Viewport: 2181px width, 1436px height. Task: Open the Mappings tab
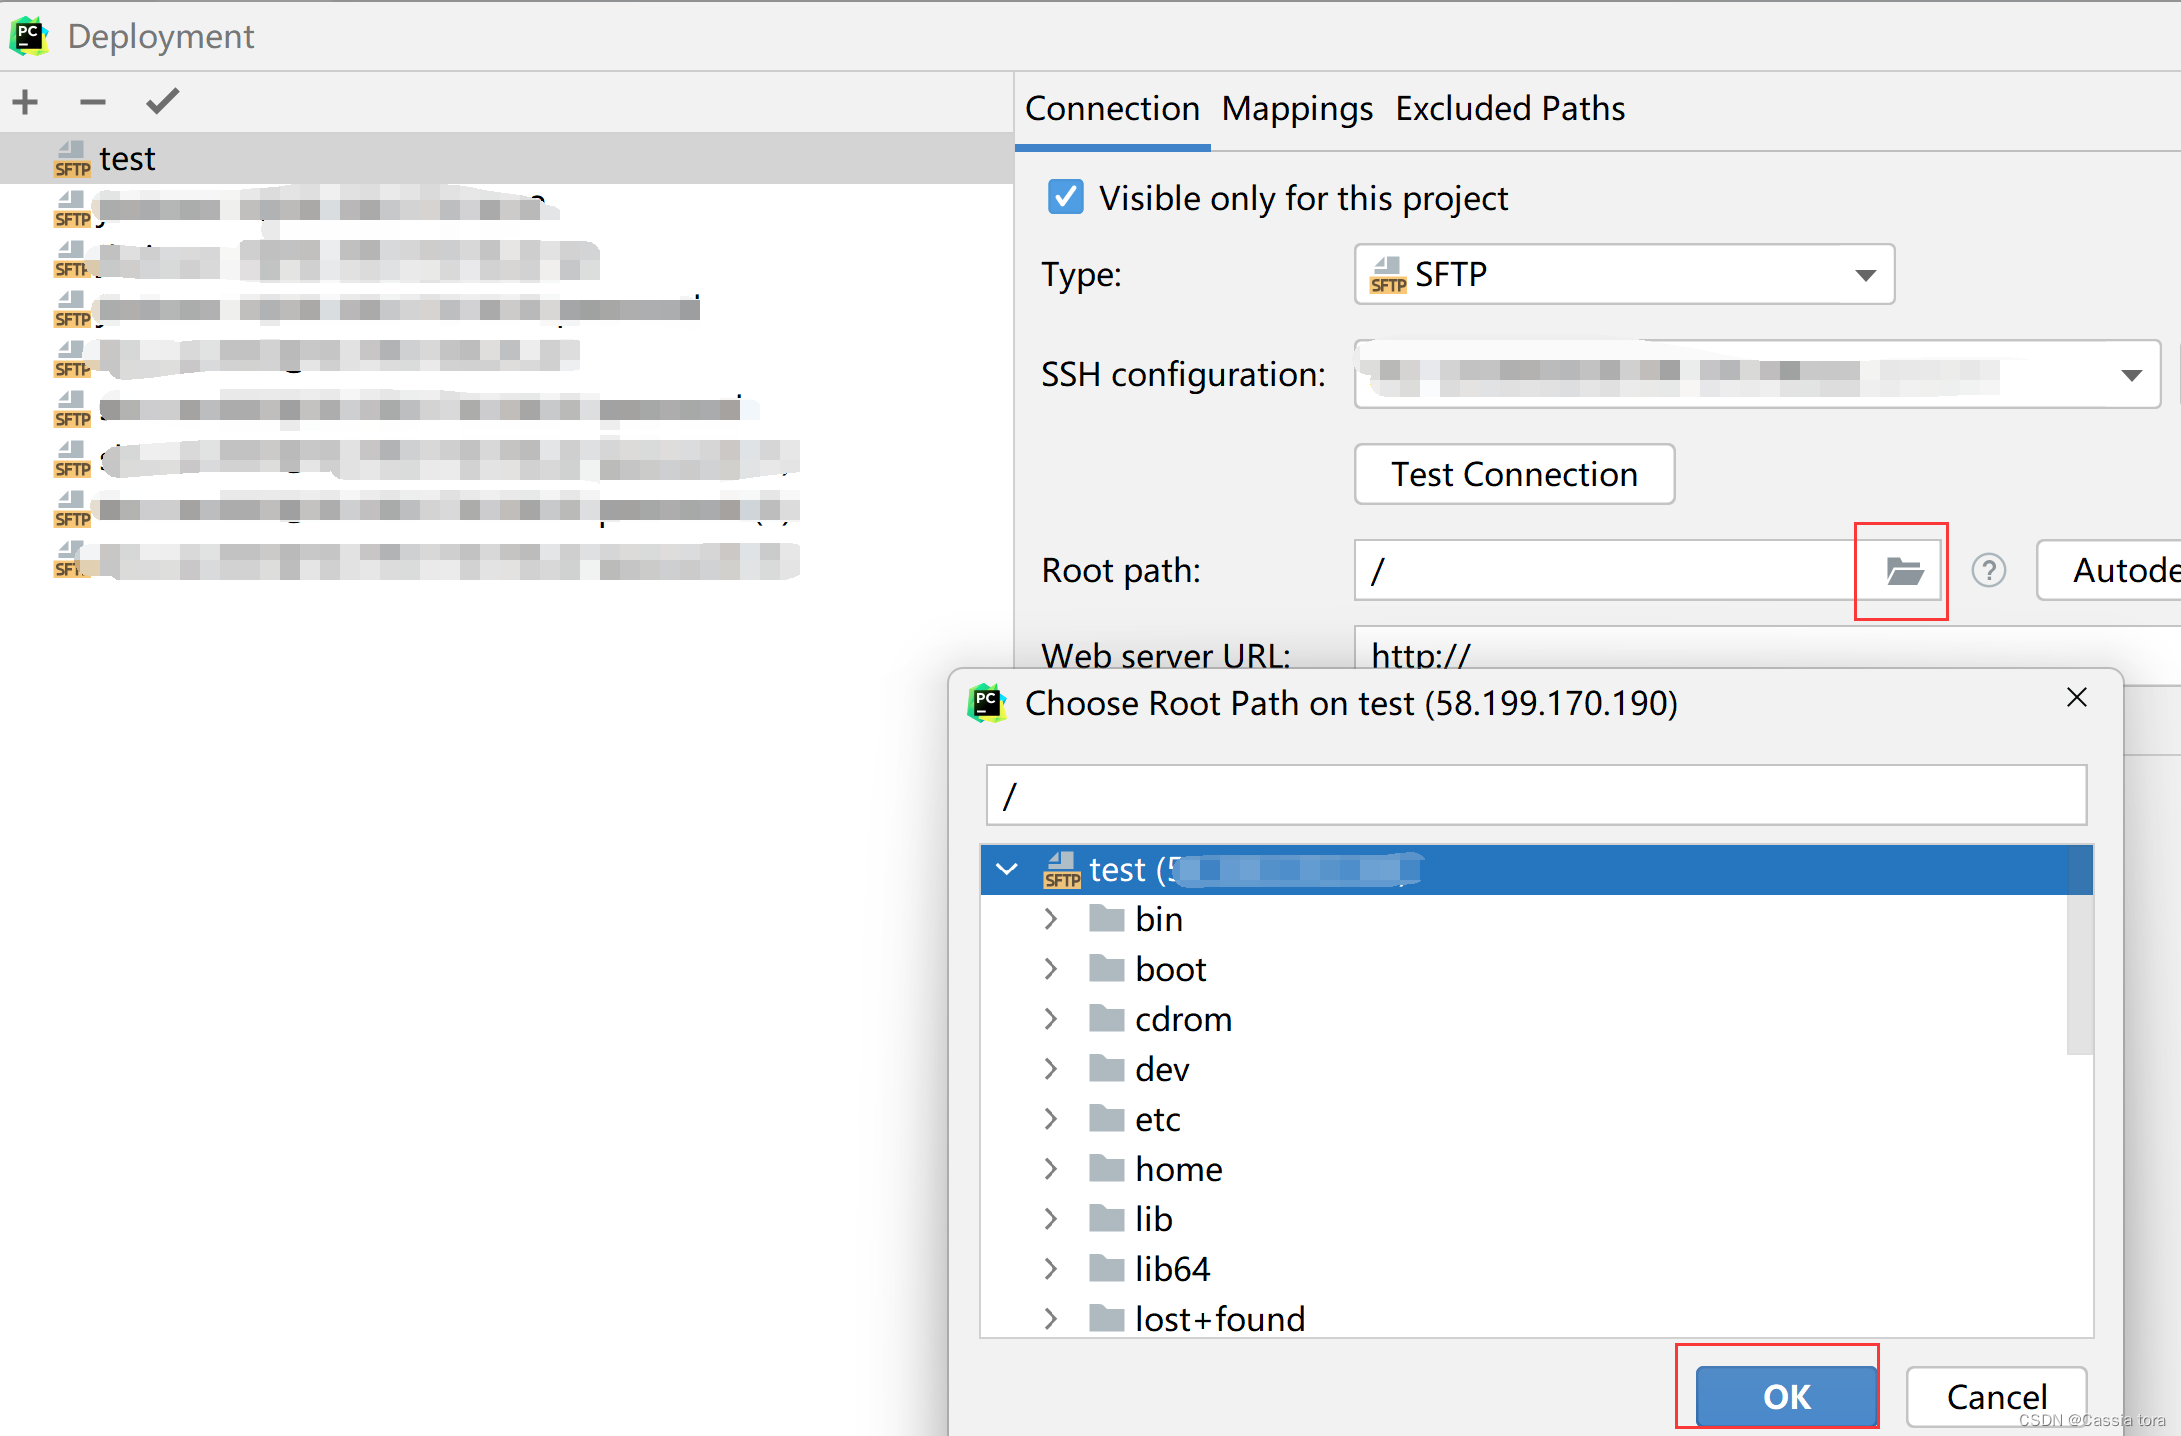tap(1297, 108)
